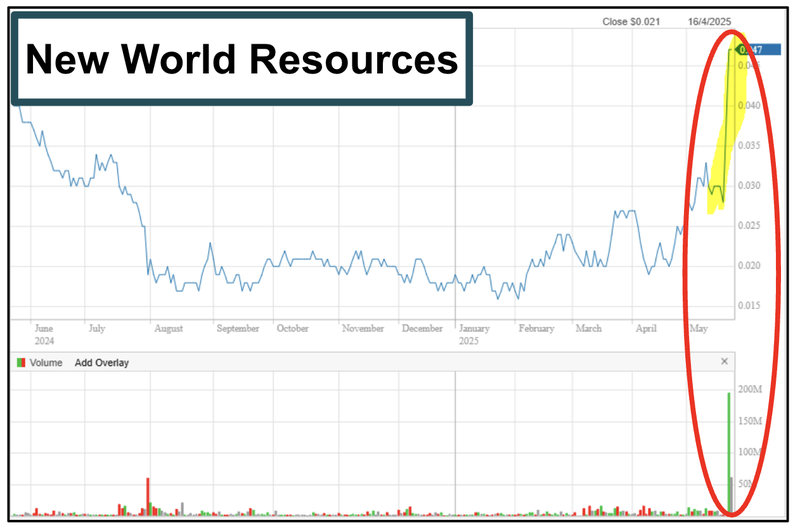The image size is (800, 532).
Task: Click the 'February' axis label
Action: [x=536, y=328]
